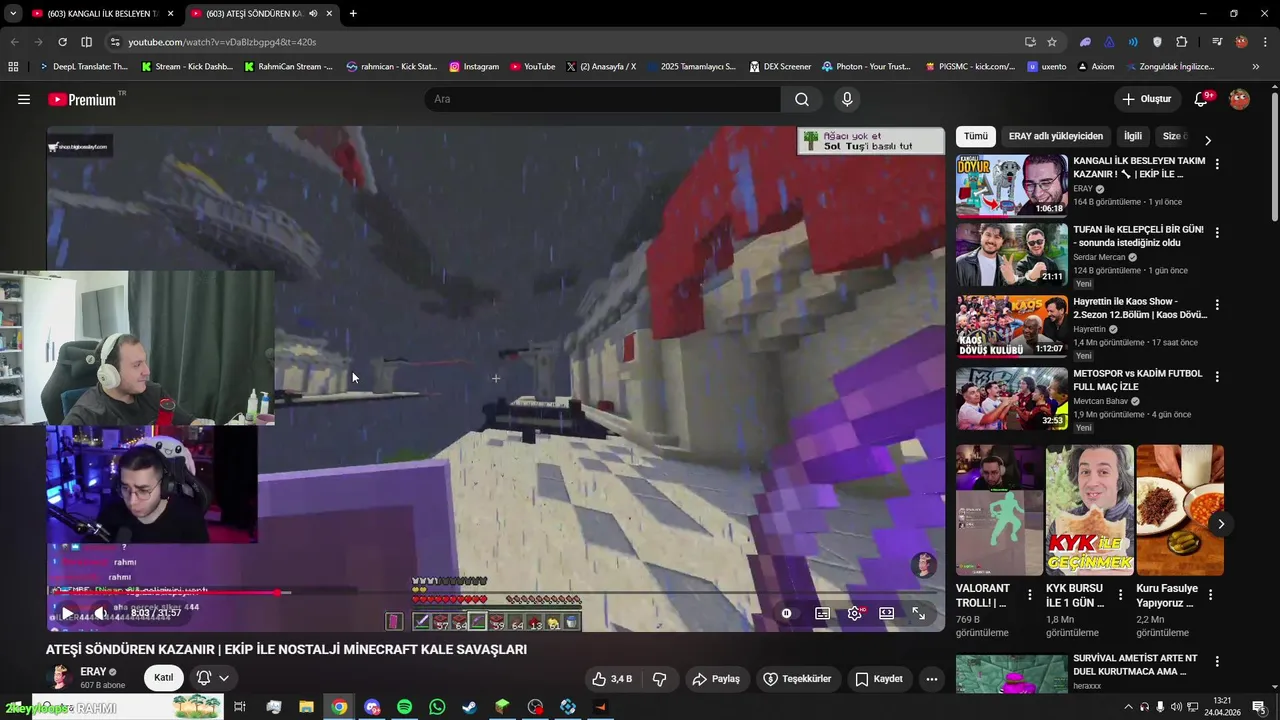Open options for KANGALI İLK BESLEYEN video

tap(1217, 164)
